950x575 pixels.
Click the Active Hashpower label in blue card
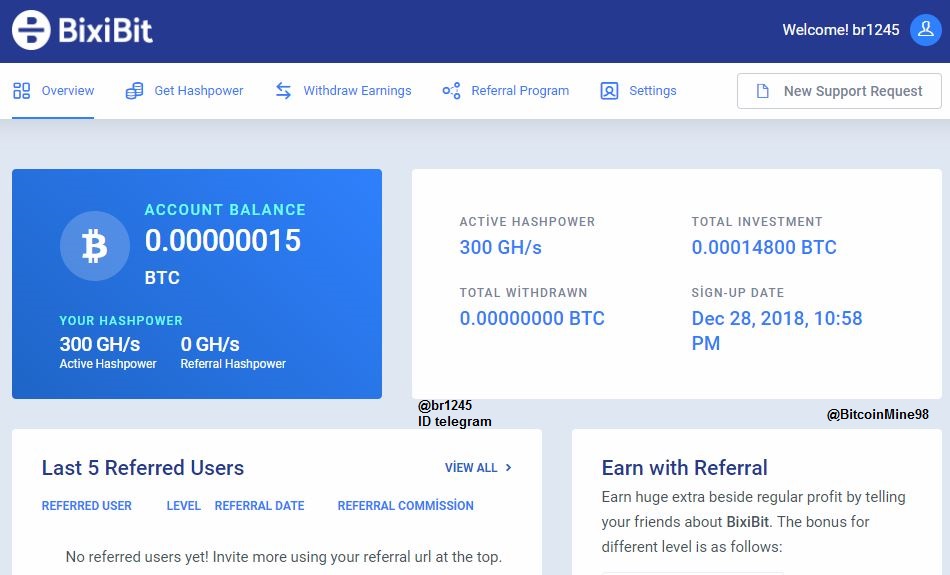(108, 364)
